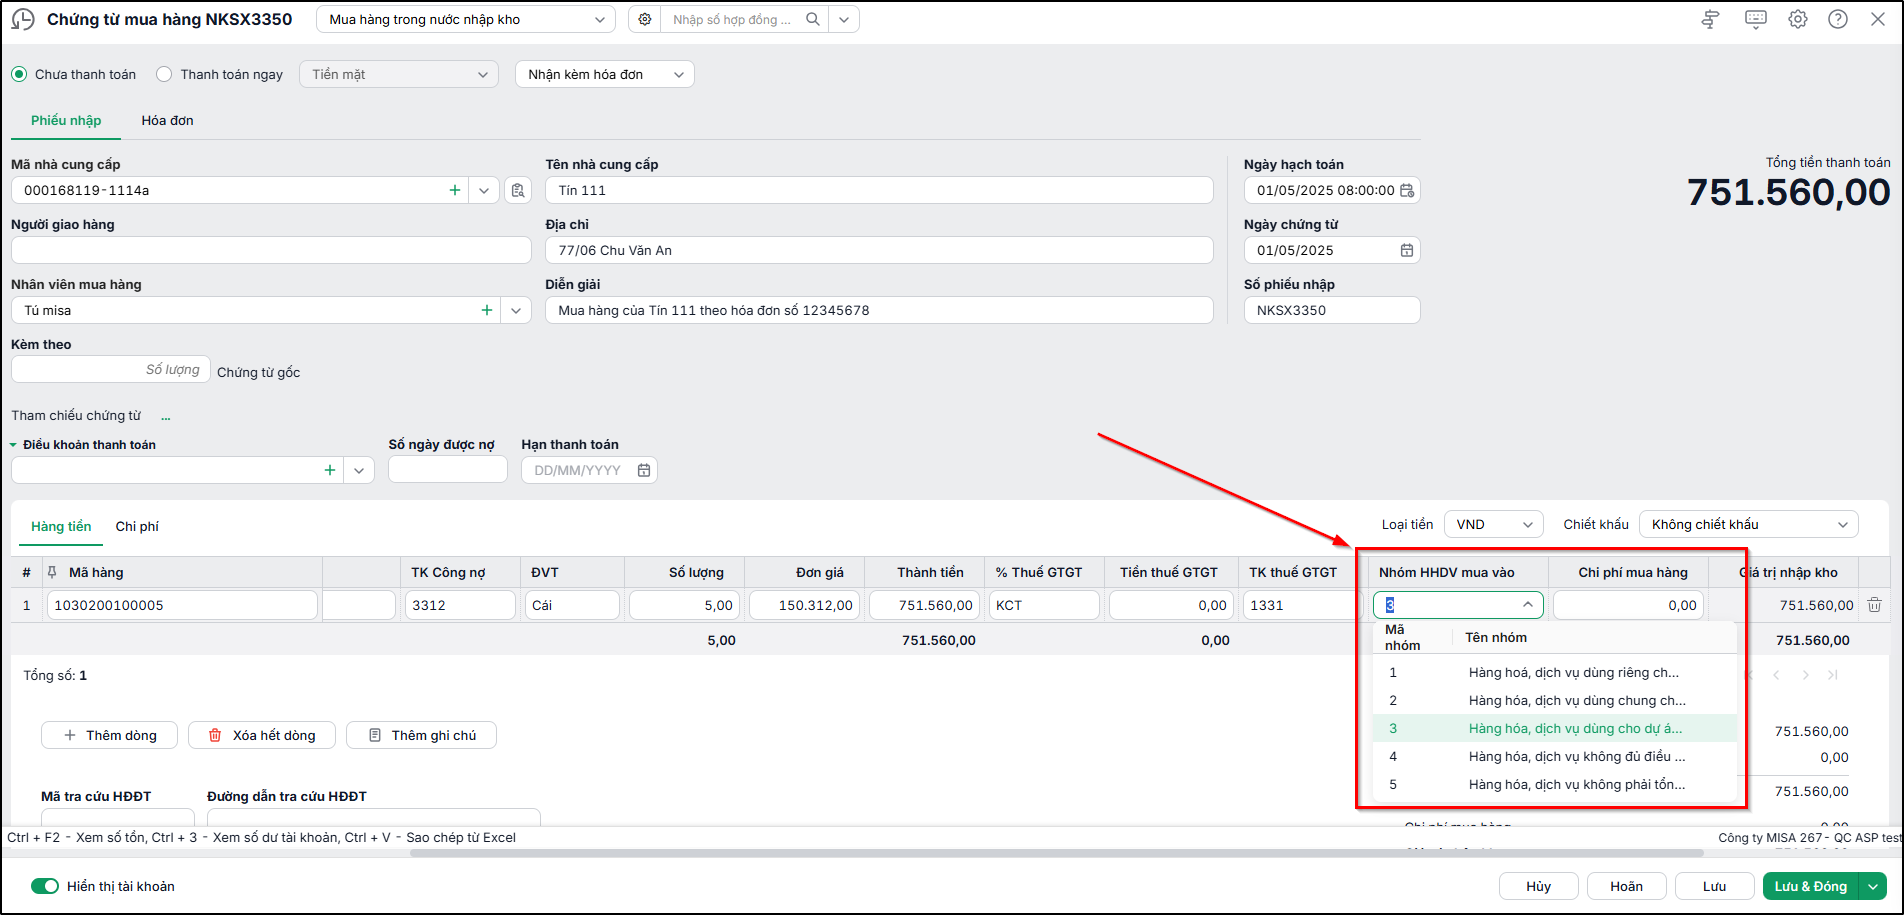The width and height of the screenshot is (1904, 915).
Task: Expand the contract number dropdown arrow
Action: pos(844,19)
